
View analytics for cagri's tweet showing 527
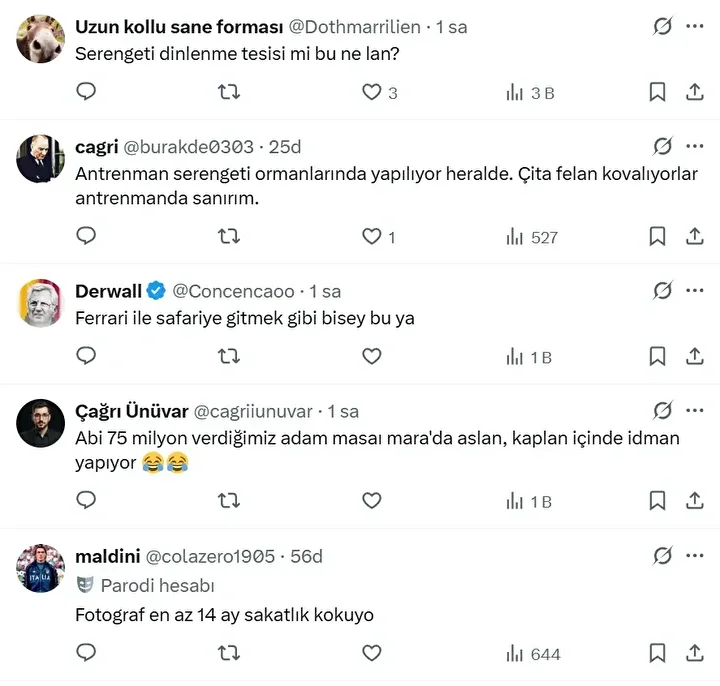coord(532,237)
